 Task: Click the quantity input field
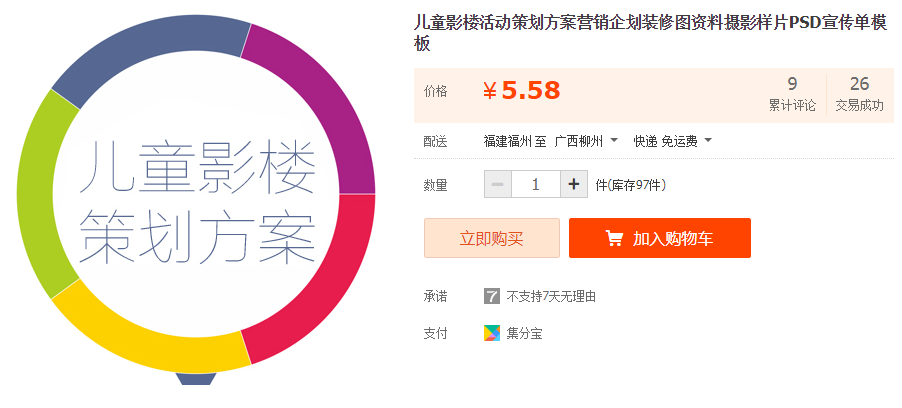tap(536, 184)
